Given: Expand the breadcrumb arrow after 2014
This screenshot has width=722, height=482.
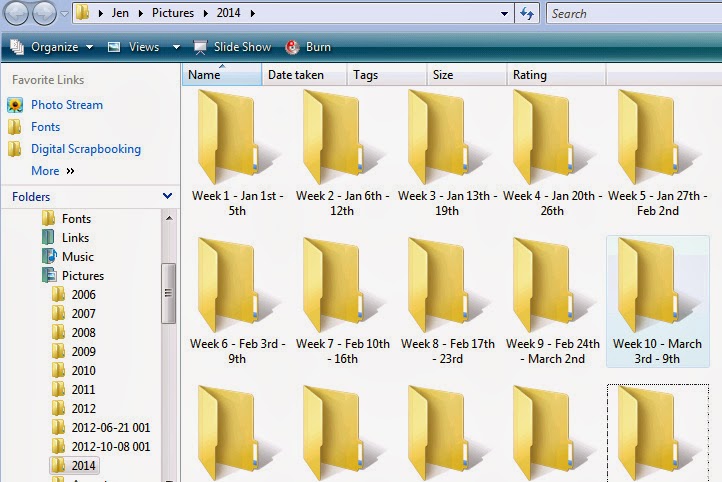Looking at the screenshot, I should tap(253, 13).
